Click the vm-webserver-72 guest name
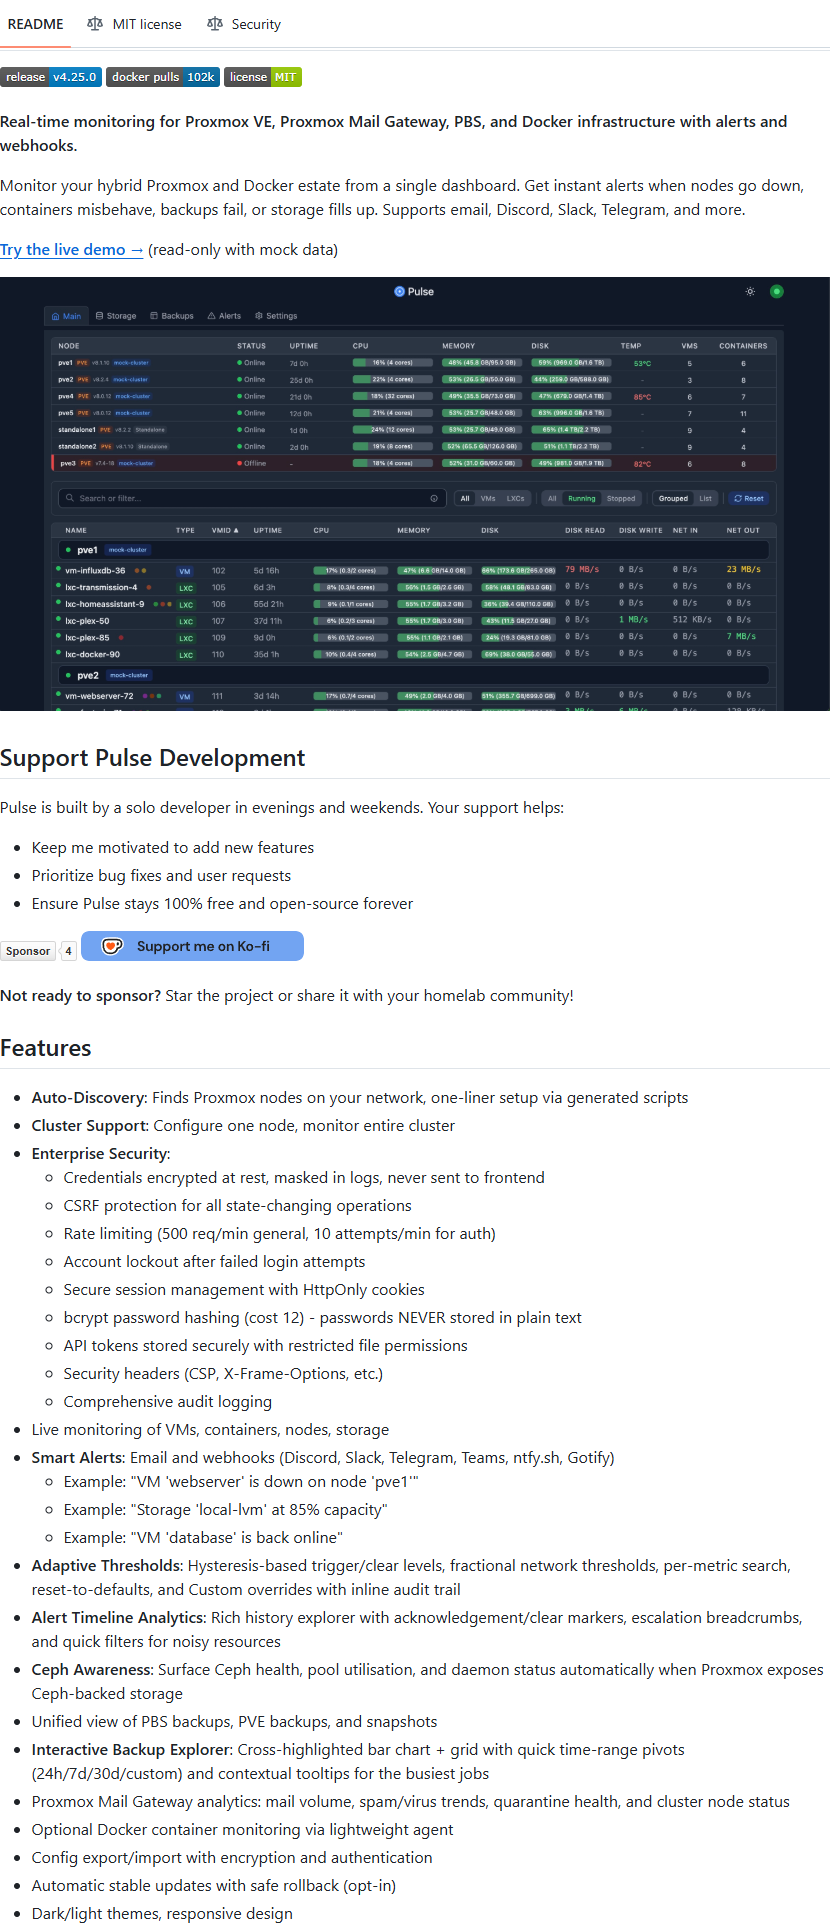Screen dimensions: 830x1932 click(99, 696)
